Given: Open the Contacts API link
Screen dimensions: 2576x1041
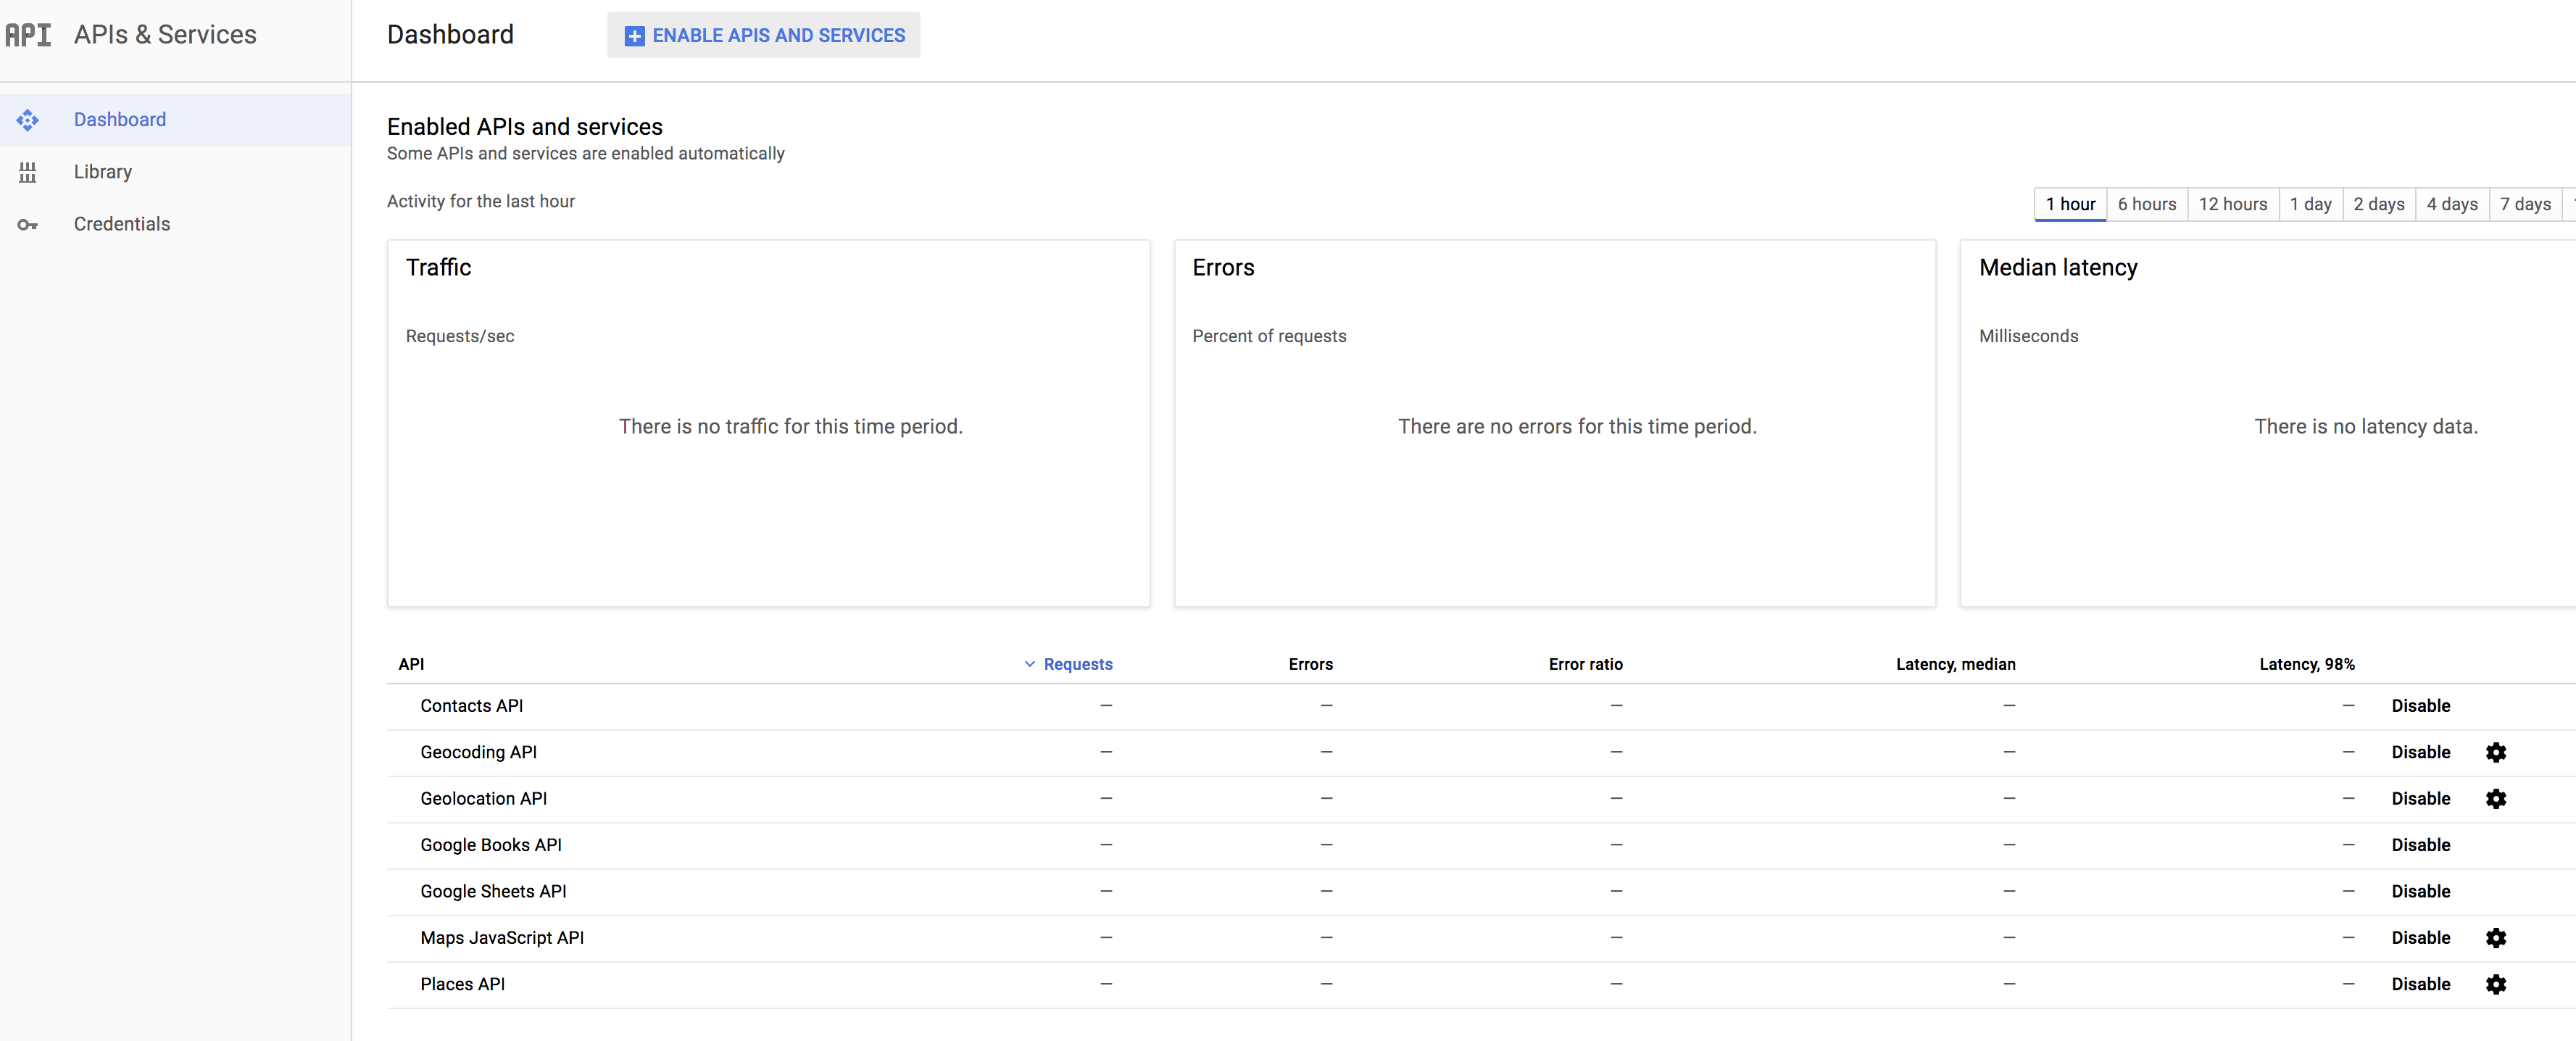Looking at the screenshot, I should (x=471, y=706).
